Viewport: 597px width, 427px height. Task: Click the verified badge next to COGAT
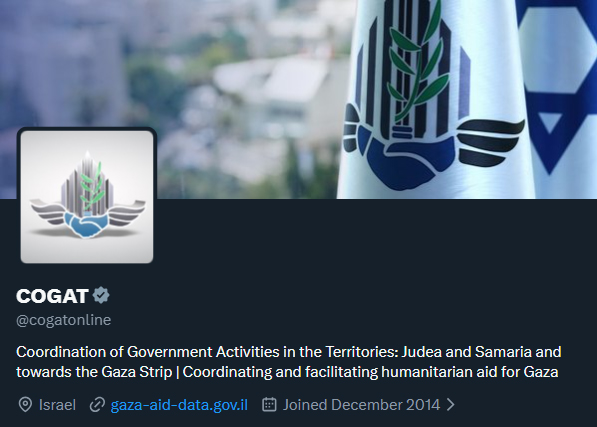pyautogui.click(x=101, y=295)
